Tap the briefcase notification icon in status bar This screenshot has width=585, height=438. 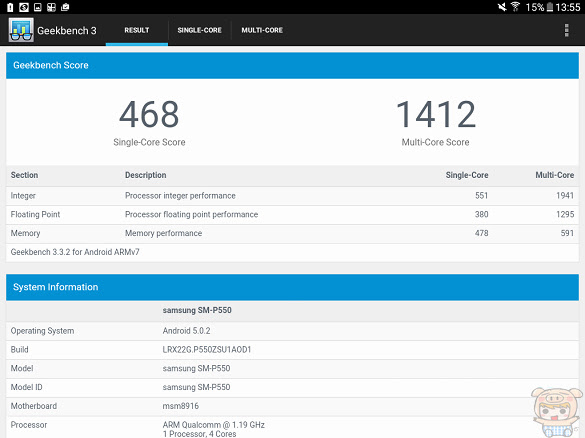pos(65,7)
